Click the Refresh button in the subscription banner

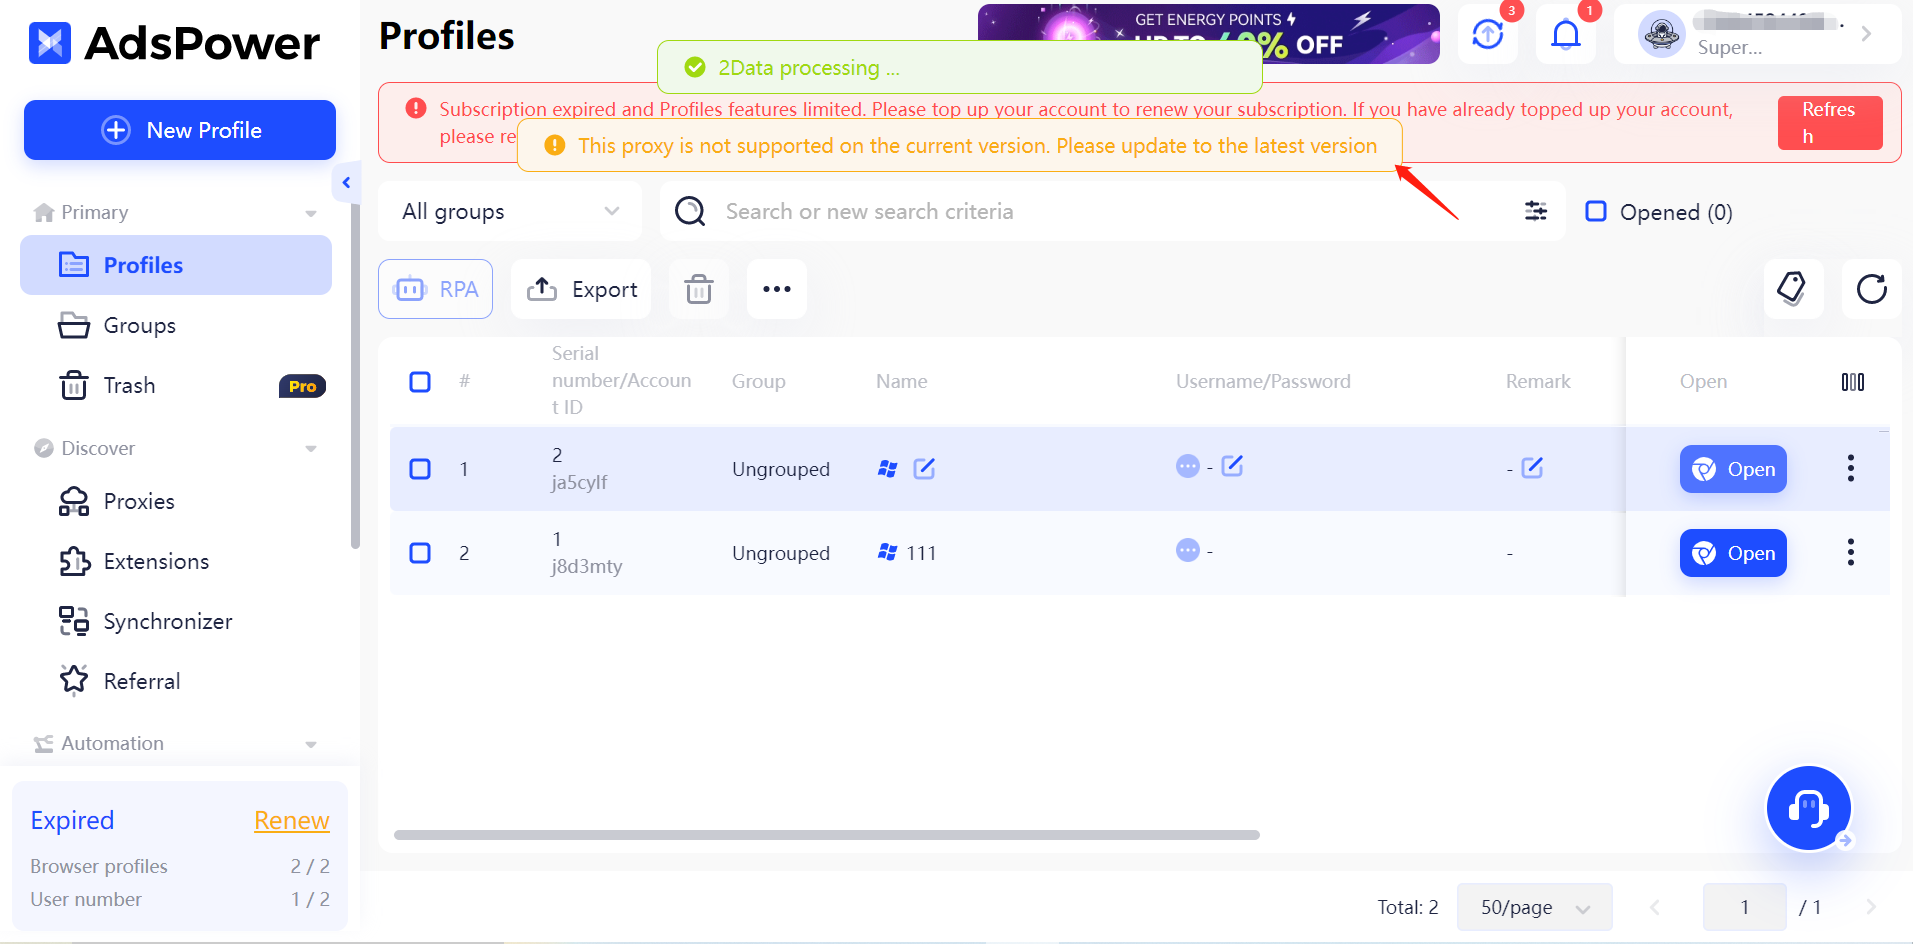pos(1829,122)
